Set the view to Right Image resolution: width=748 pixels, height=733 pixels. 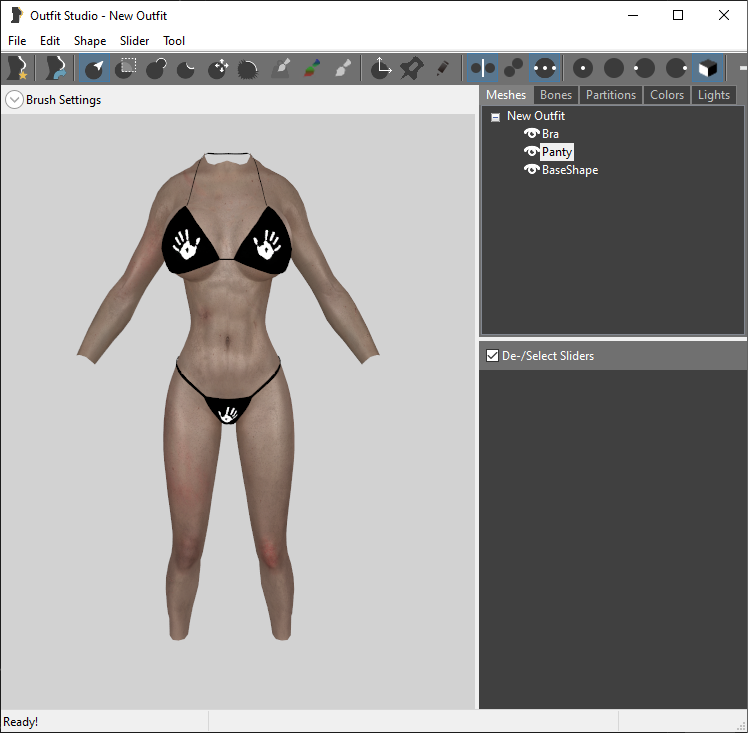[676, 68]
